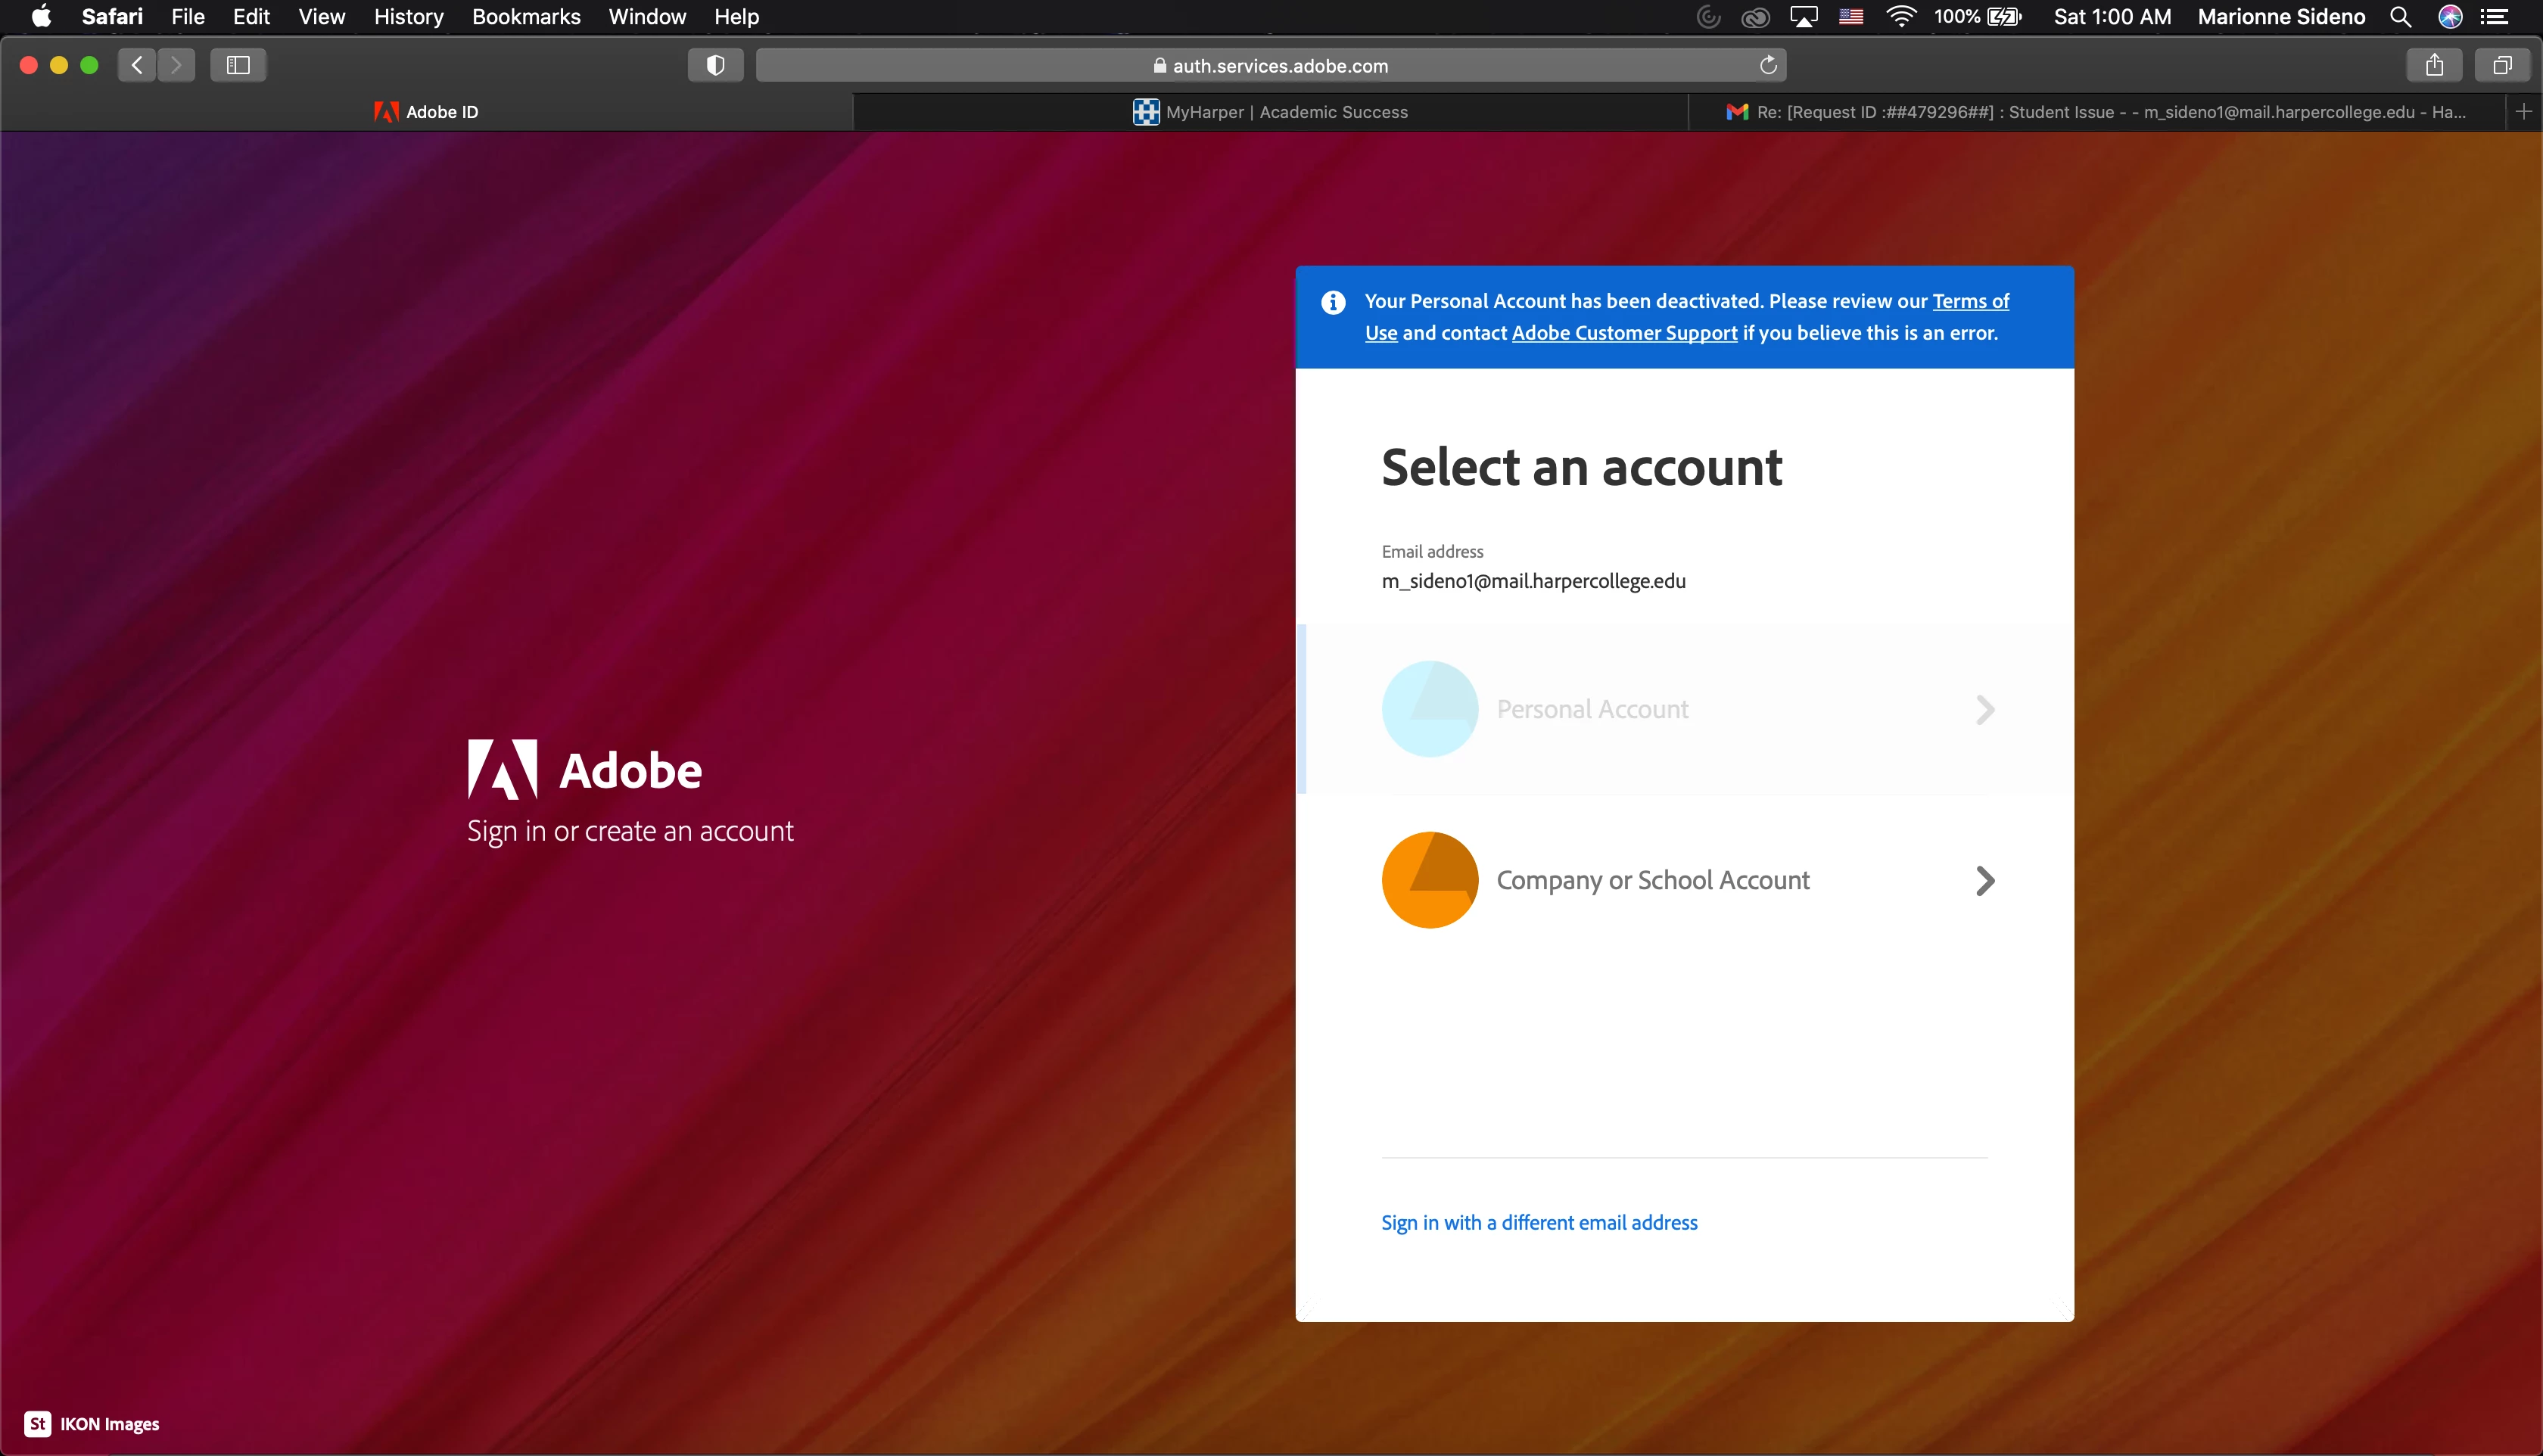Open the Siri icon in menu bar
2543x1456 pixels.
[x=2450, y=17]
